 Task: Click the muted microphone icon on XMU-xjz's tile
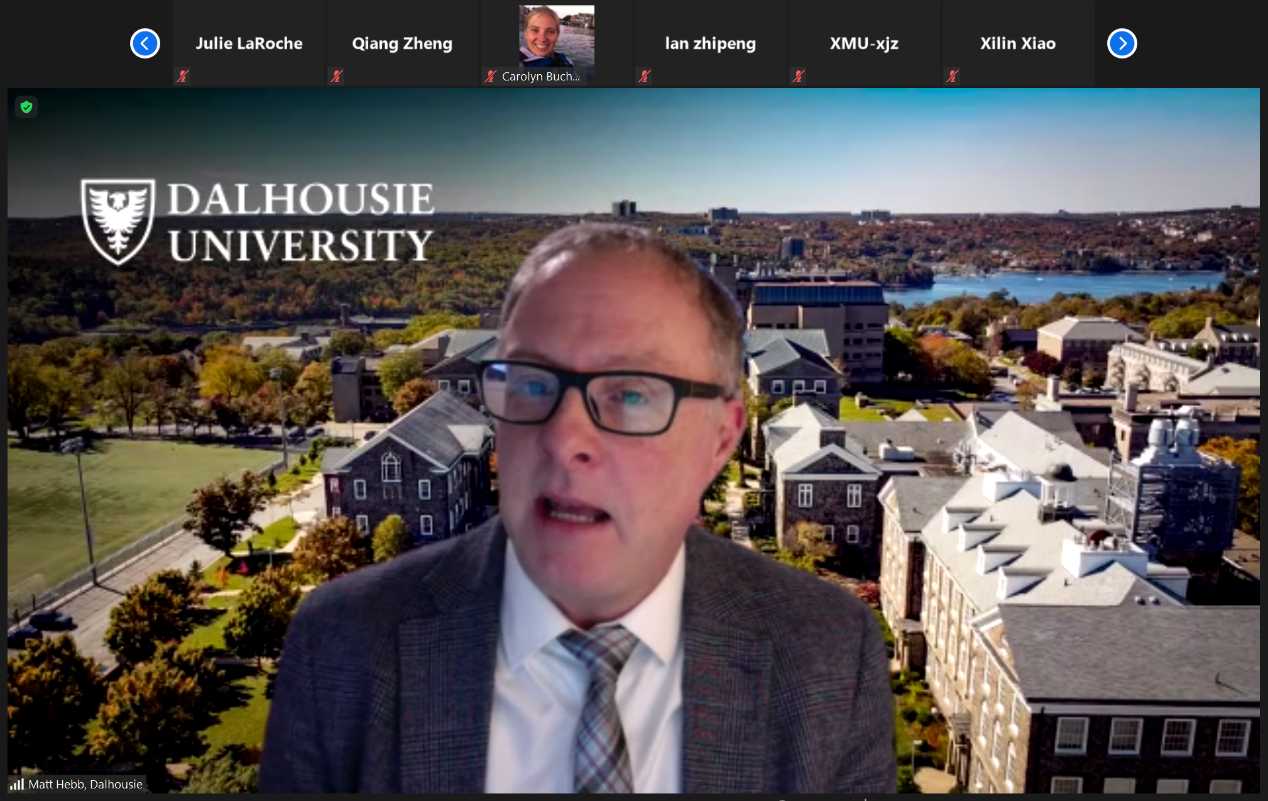[x=799, y=76]
